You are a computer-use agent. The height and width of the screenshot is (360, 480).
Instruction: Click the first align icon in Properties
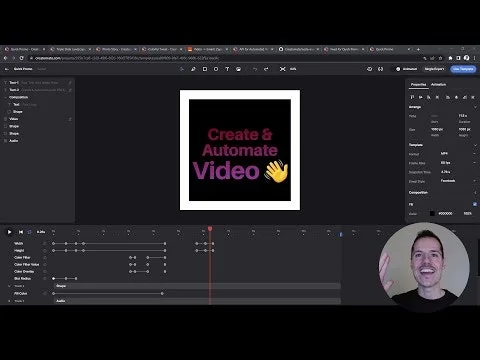click(x=412, y=97)
